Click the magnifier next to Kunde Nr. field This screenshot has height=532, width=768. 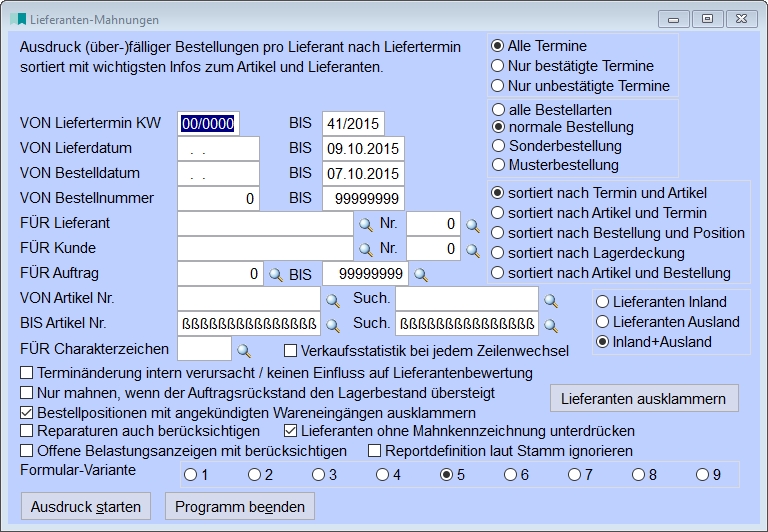pyautogui.click(x=472, y=249)
